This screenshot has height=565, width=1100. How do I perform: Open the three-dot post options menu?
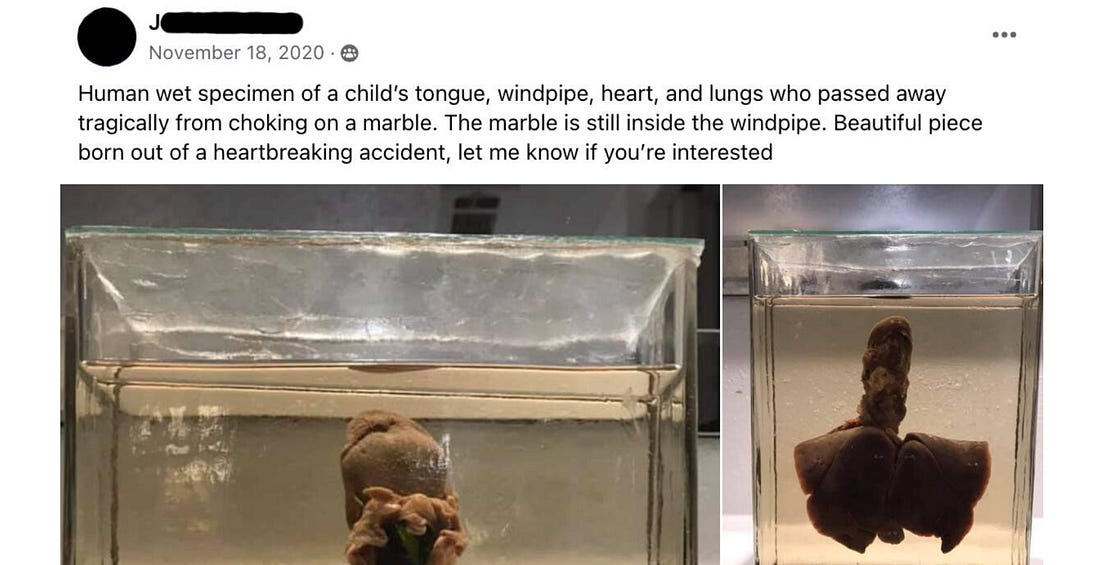tap(1004, 35)
